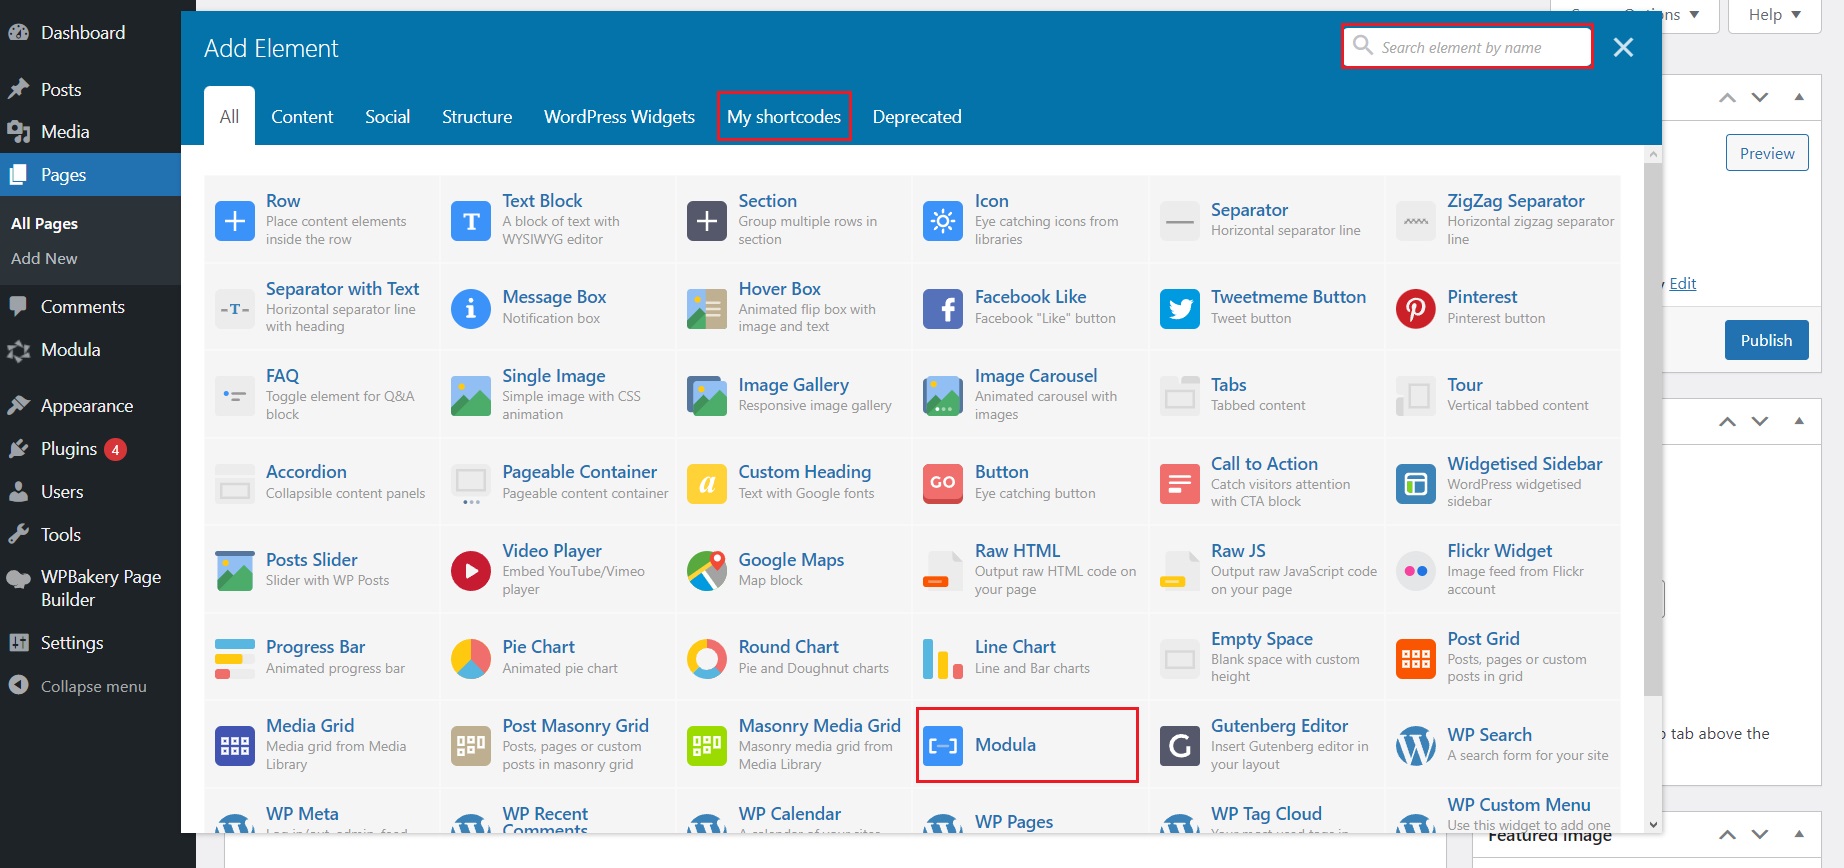Open the Plugins menu in sidebar
The width and height of the screenshot is (1844, 868).
click(x=69, y=449)
